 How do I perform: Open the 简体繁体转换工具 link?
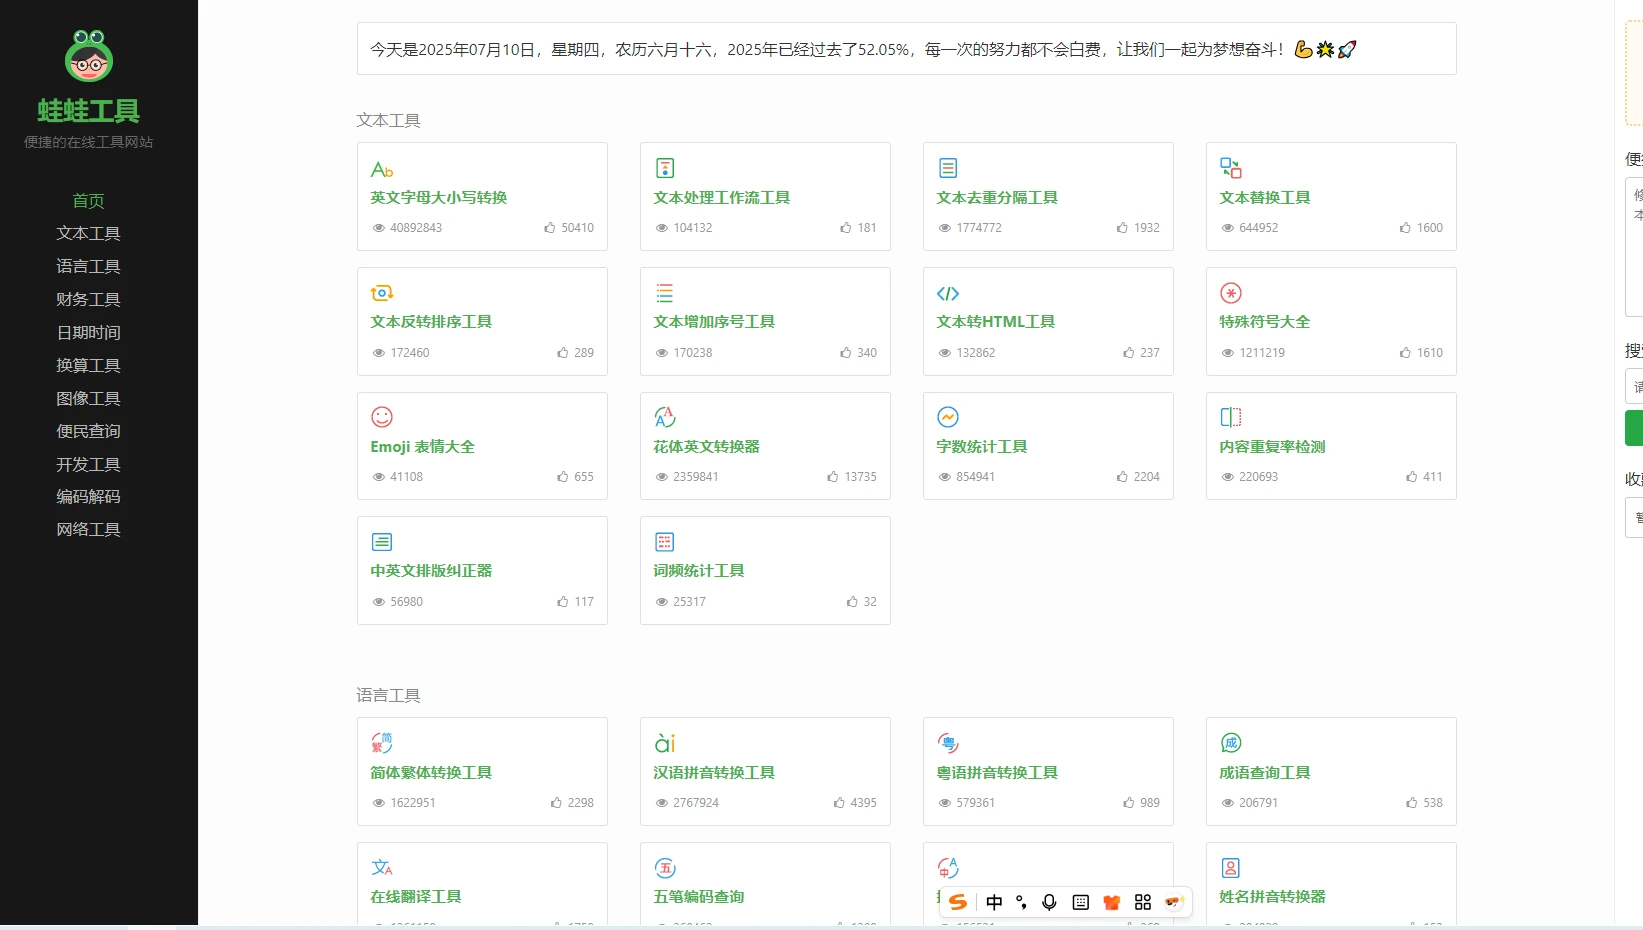(x=431, y=773)
